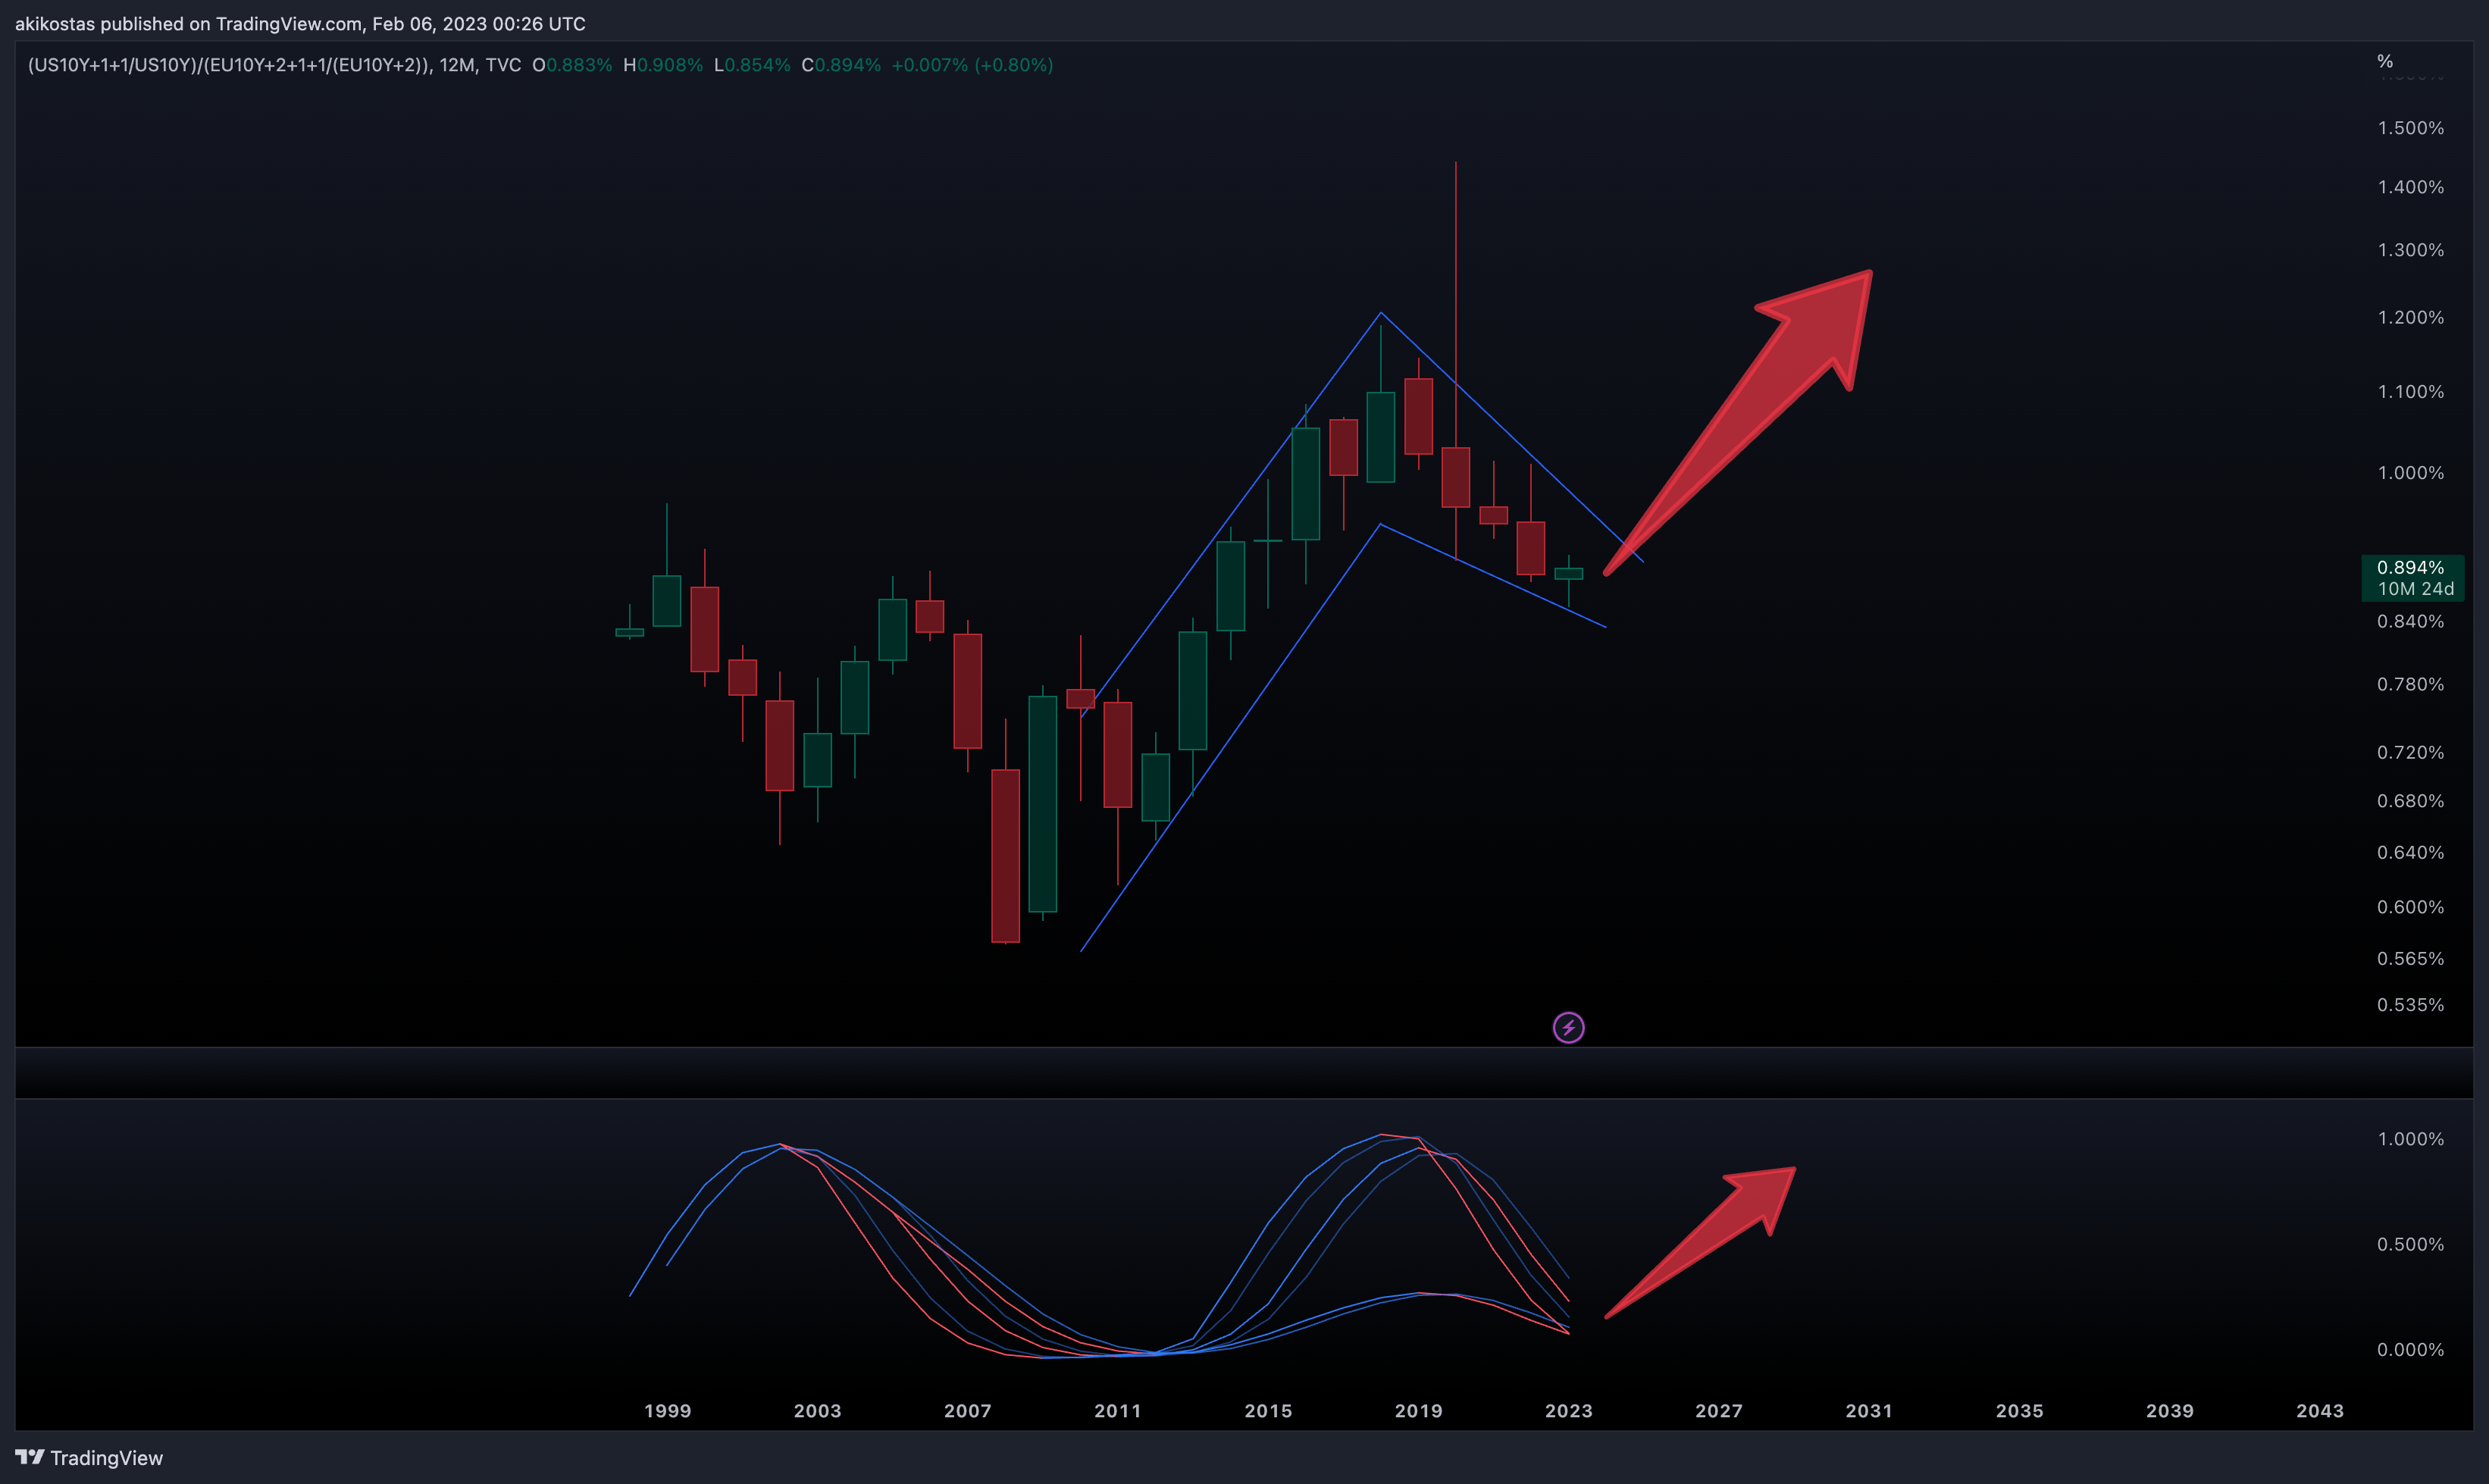
Task: Click the 2023 year label on time axis
Action: [1568, 1410]
